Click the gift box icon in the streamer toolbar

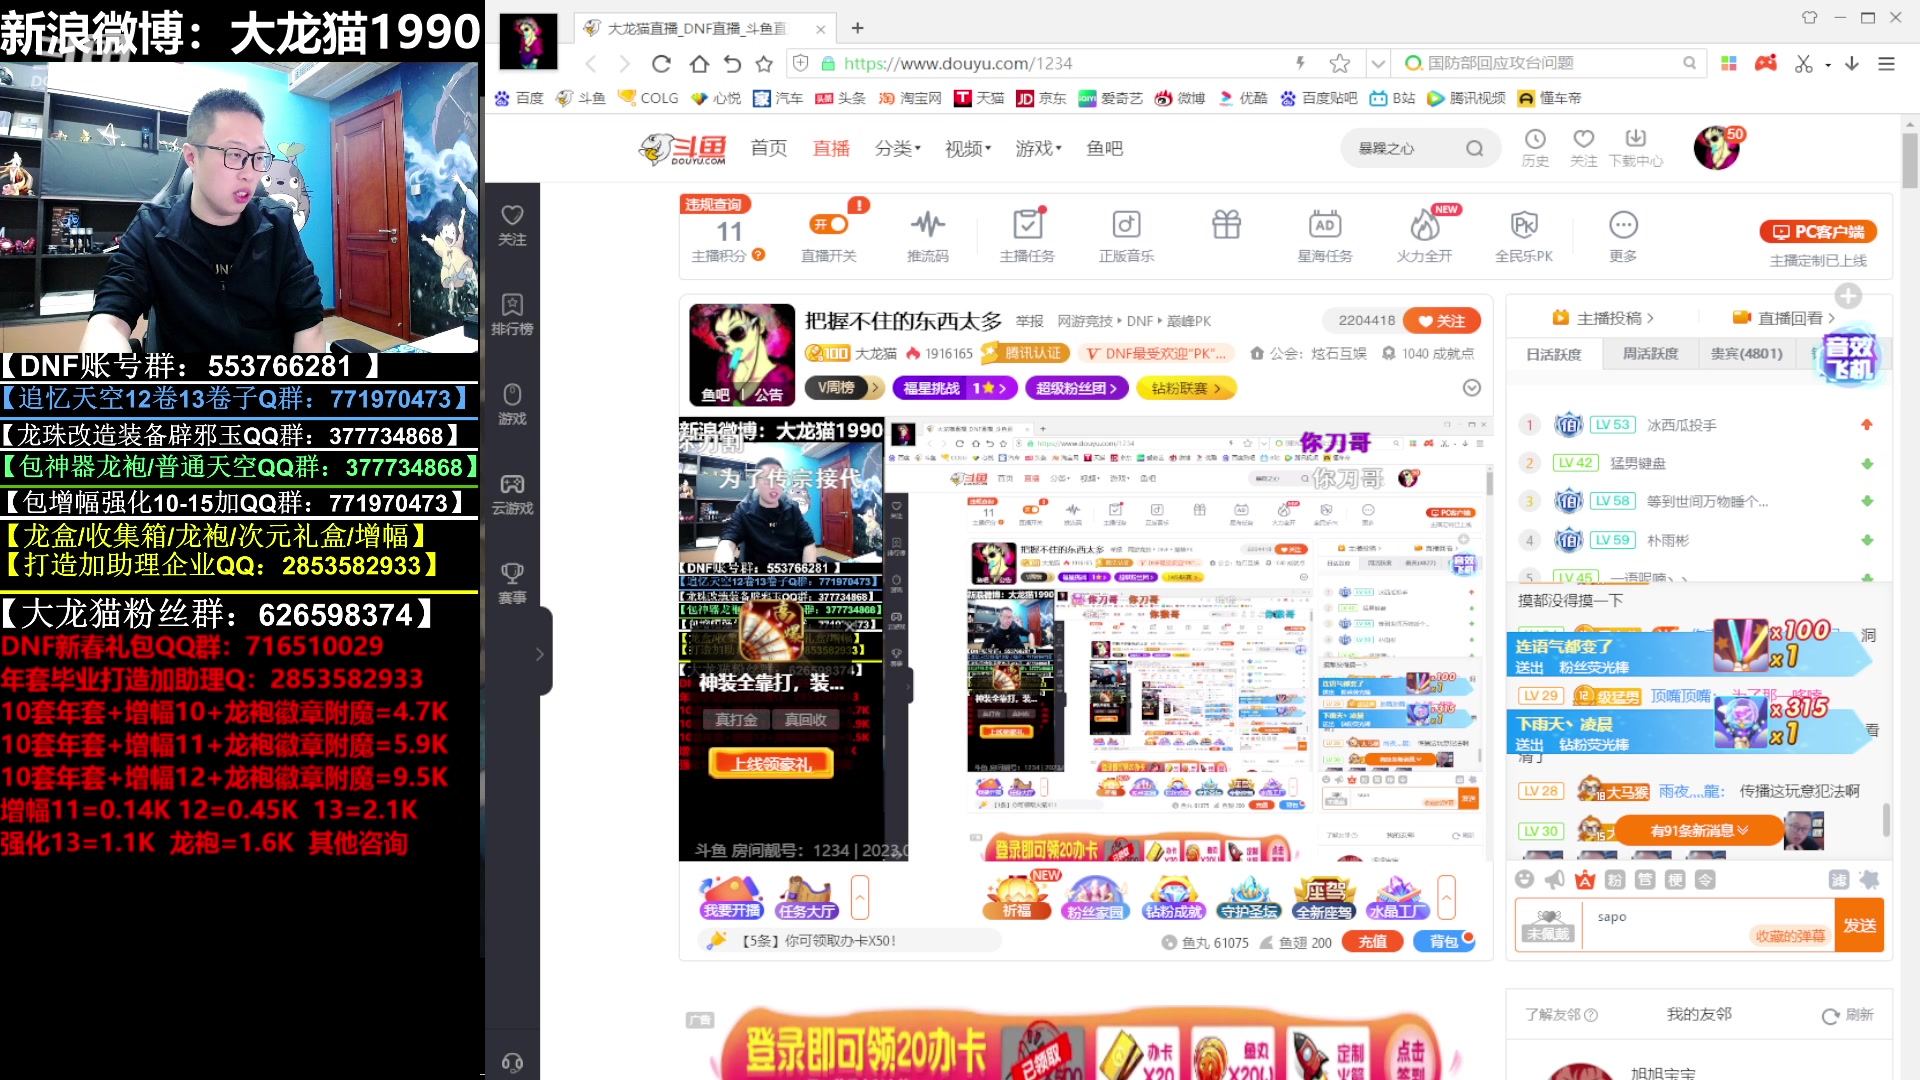[1226, 224]
